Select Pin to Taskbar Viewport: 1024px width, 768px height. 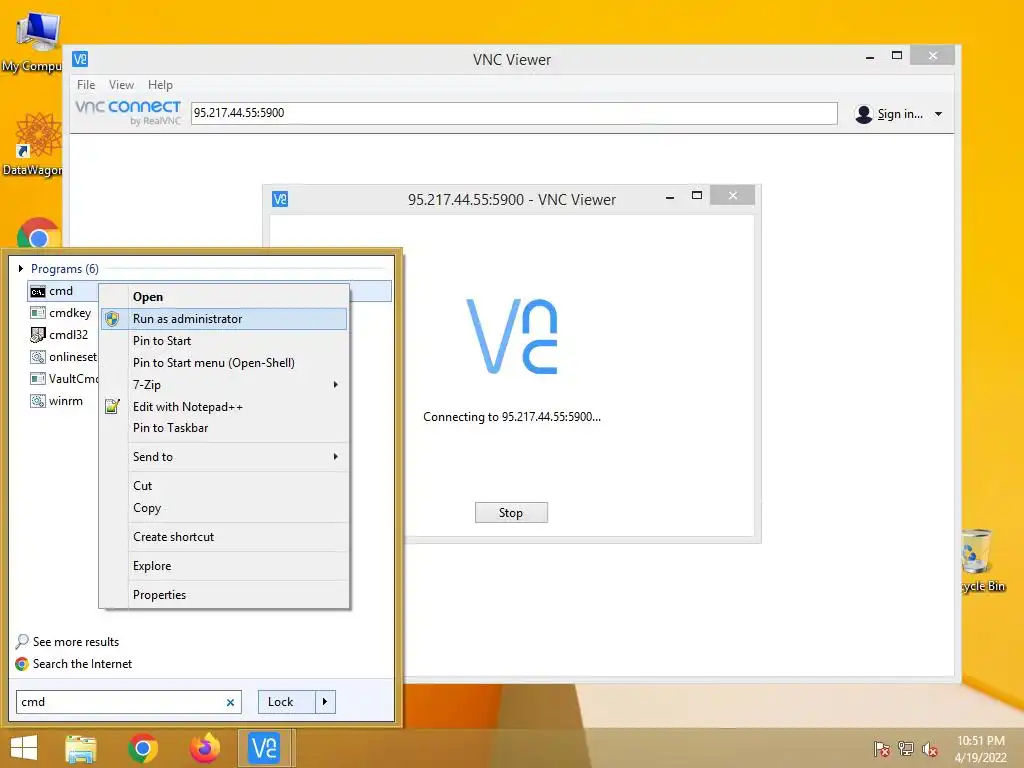[224, 428]
